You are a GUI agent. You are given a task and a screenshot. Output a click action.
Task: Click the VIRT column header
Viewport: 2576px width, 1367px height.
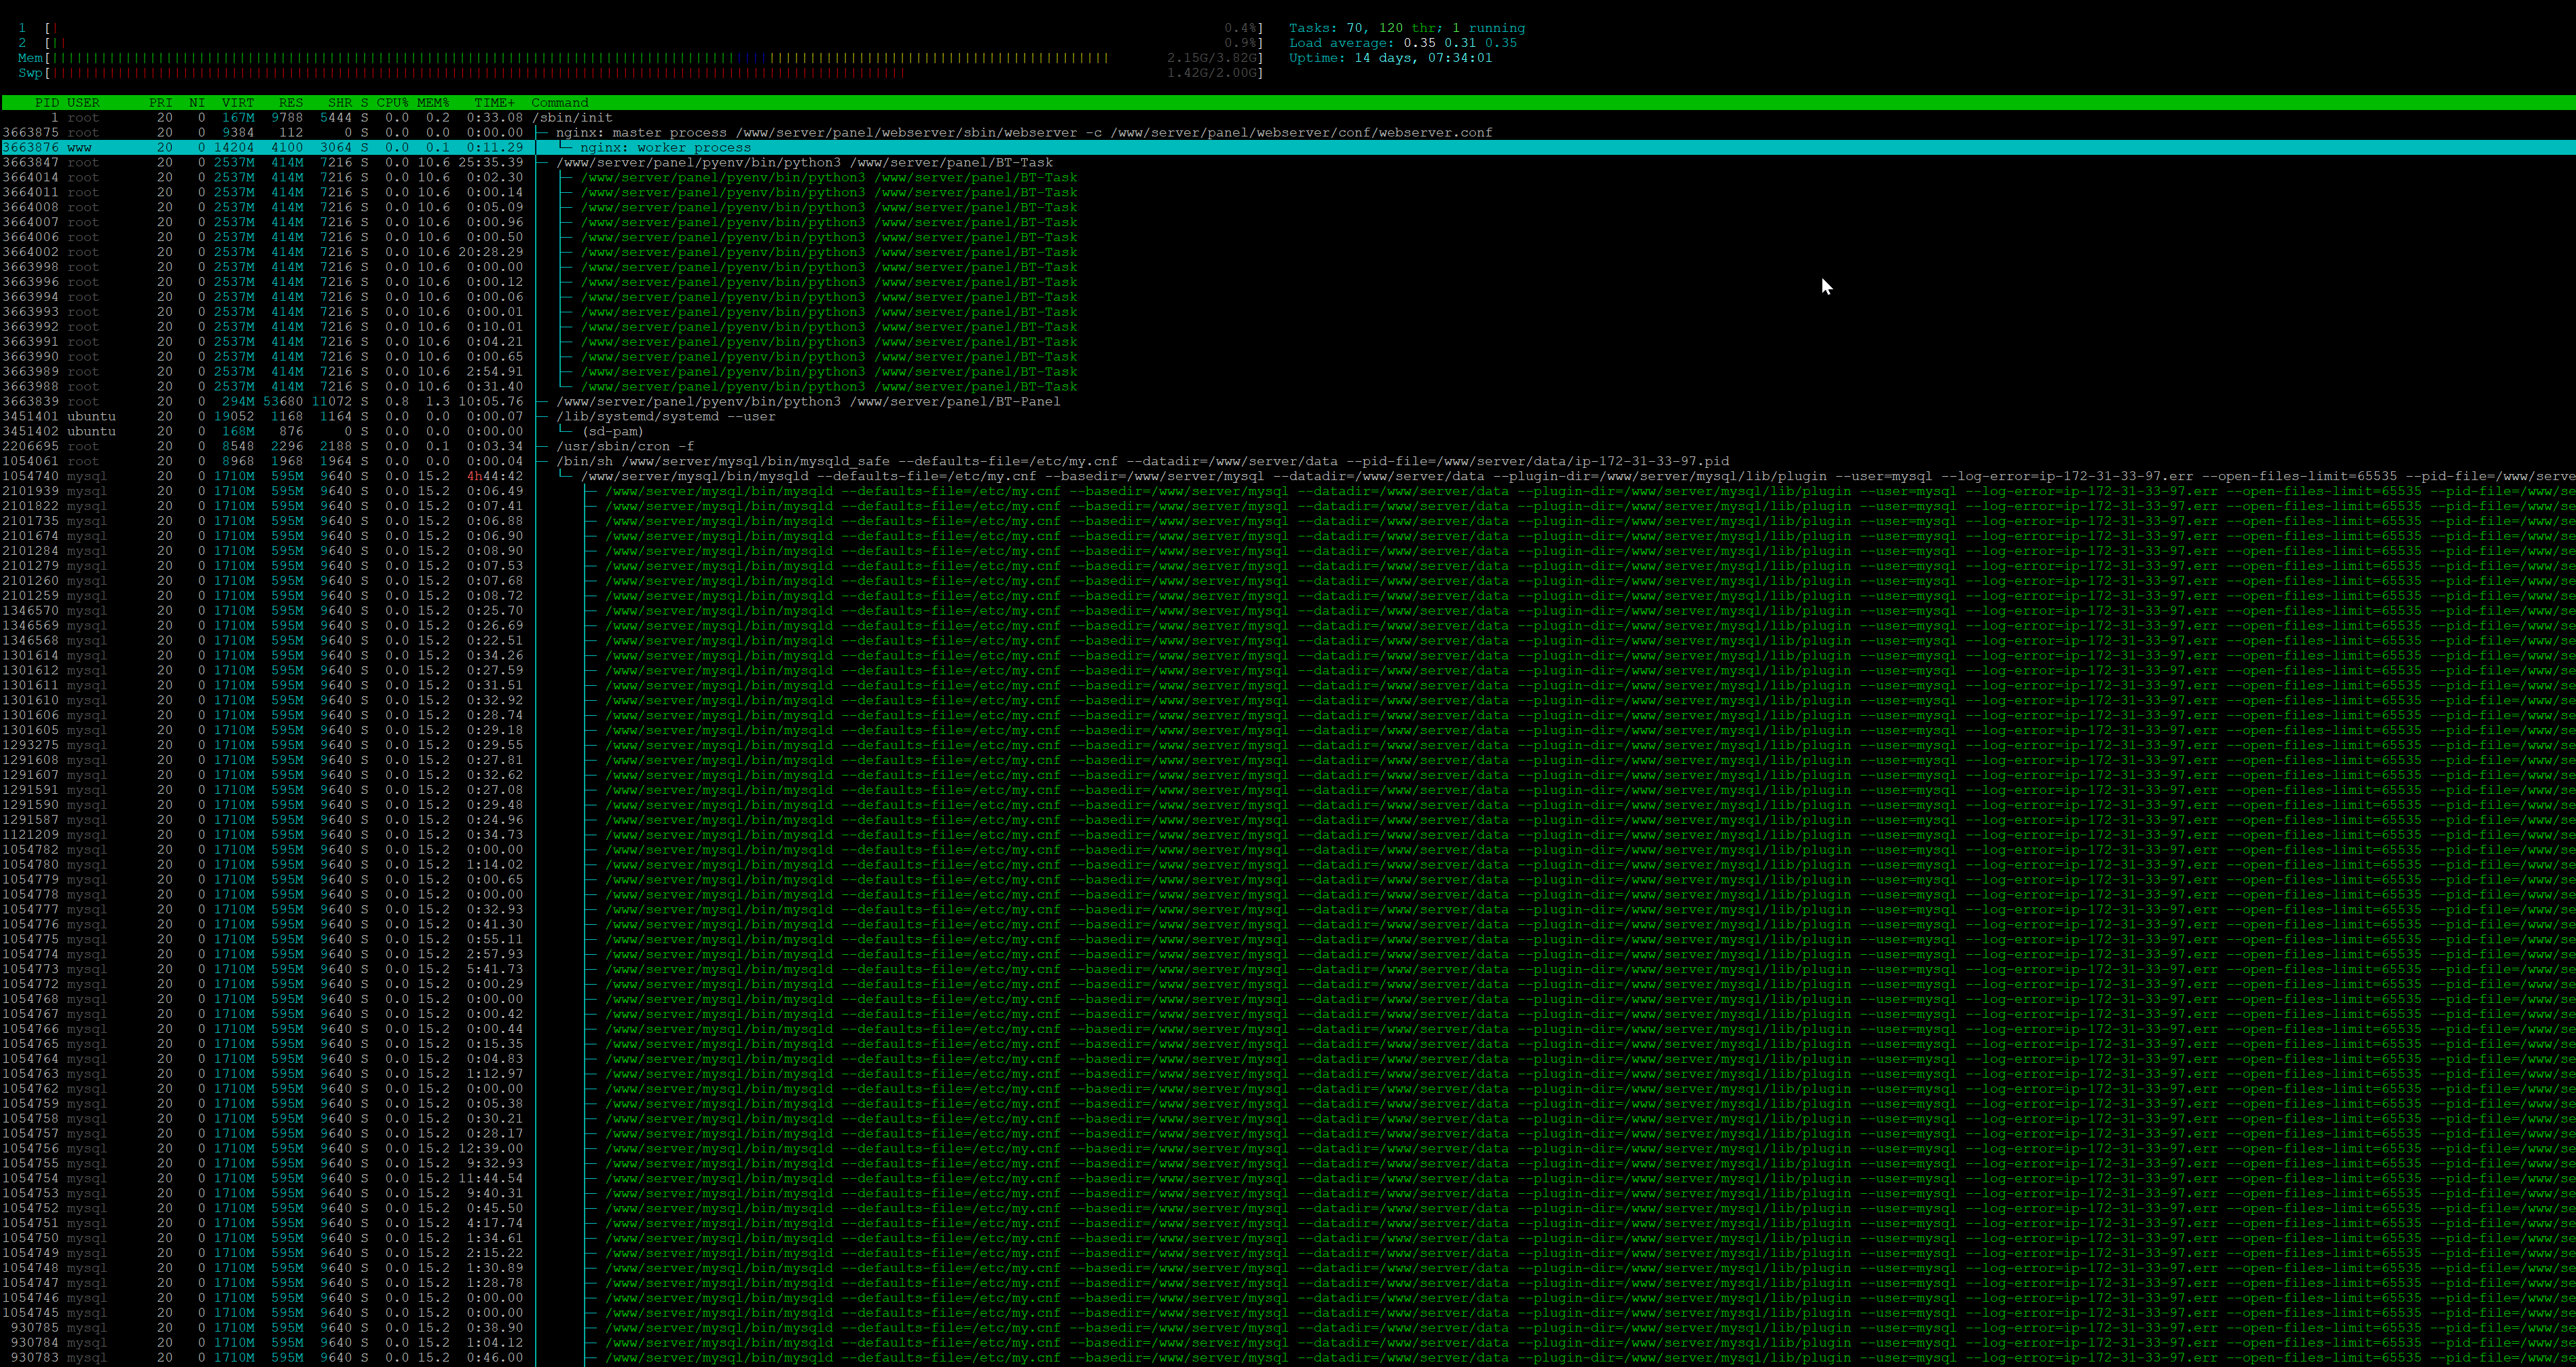(x=238, y=103)
